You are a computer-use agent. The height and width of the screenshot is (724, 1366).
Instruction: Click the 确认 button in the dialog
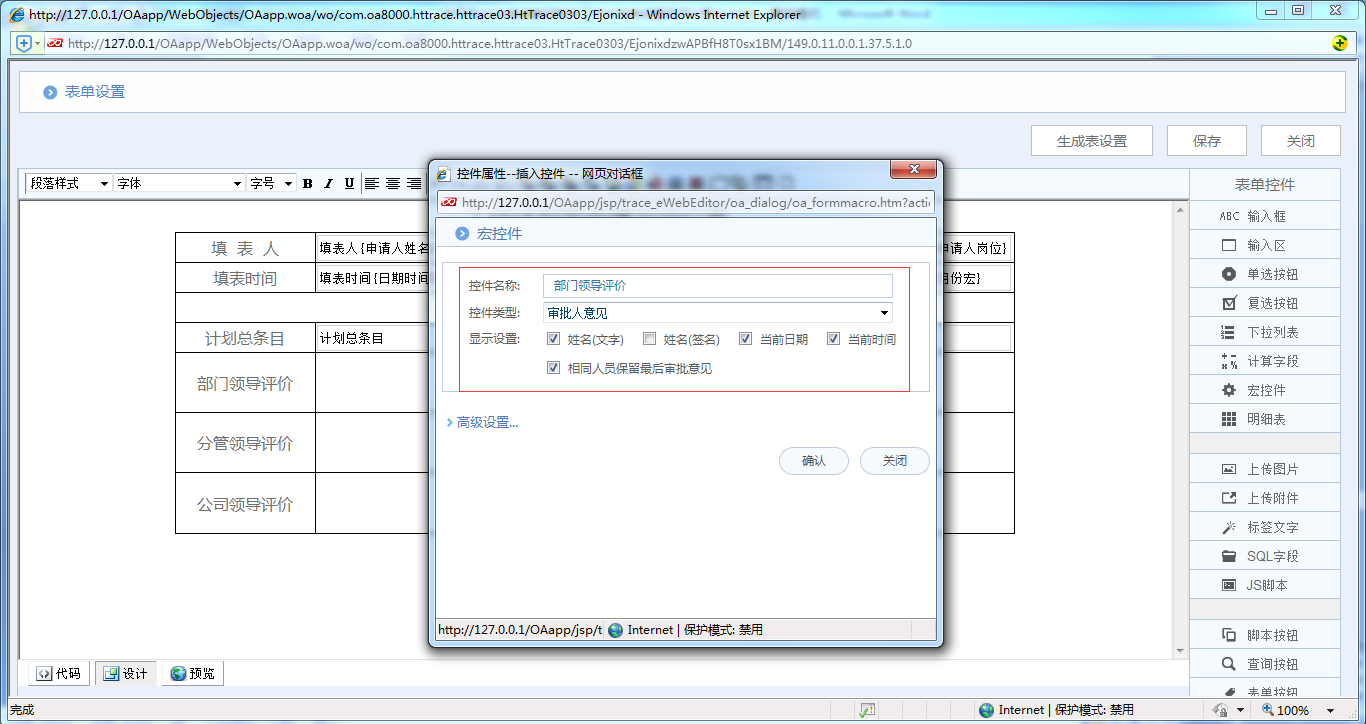(813, 461)
